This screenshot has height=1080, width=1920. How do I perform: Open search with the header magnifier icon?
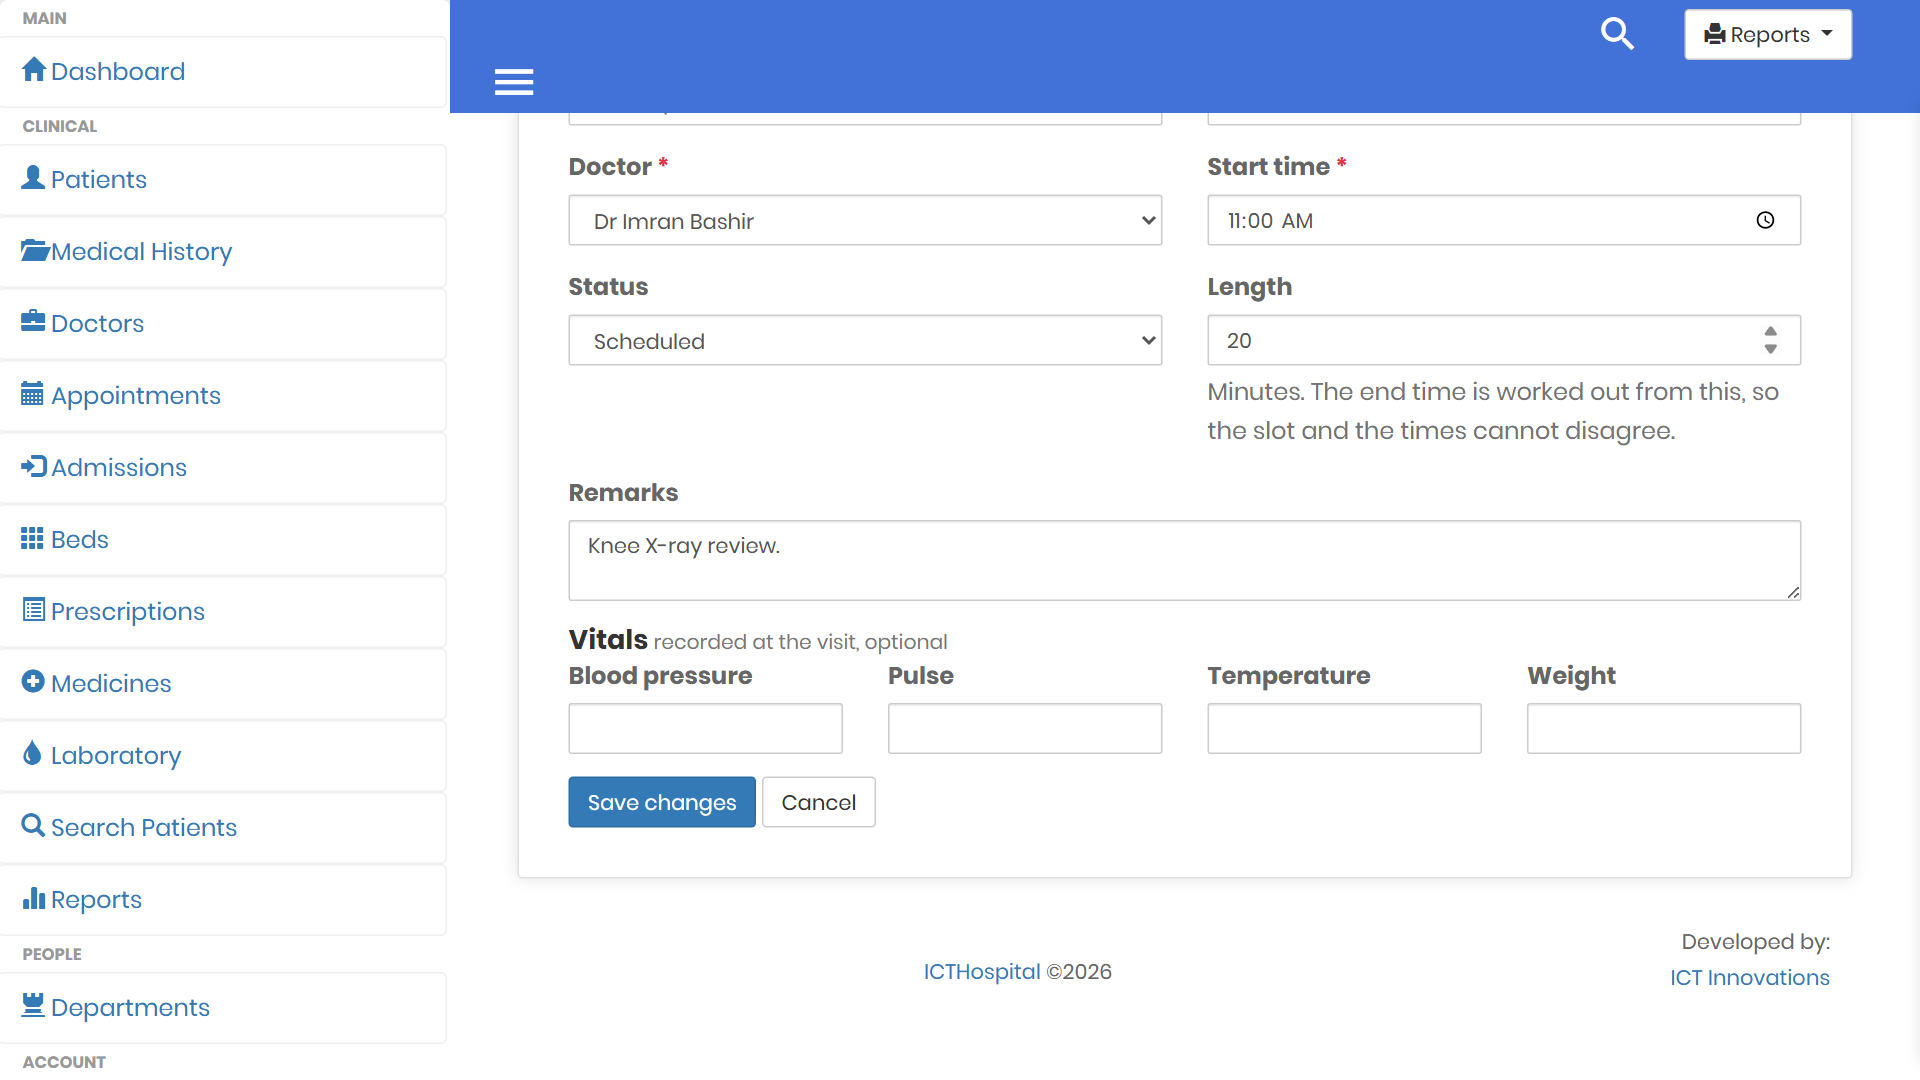pyautogui.click(x=1617, y=34)
